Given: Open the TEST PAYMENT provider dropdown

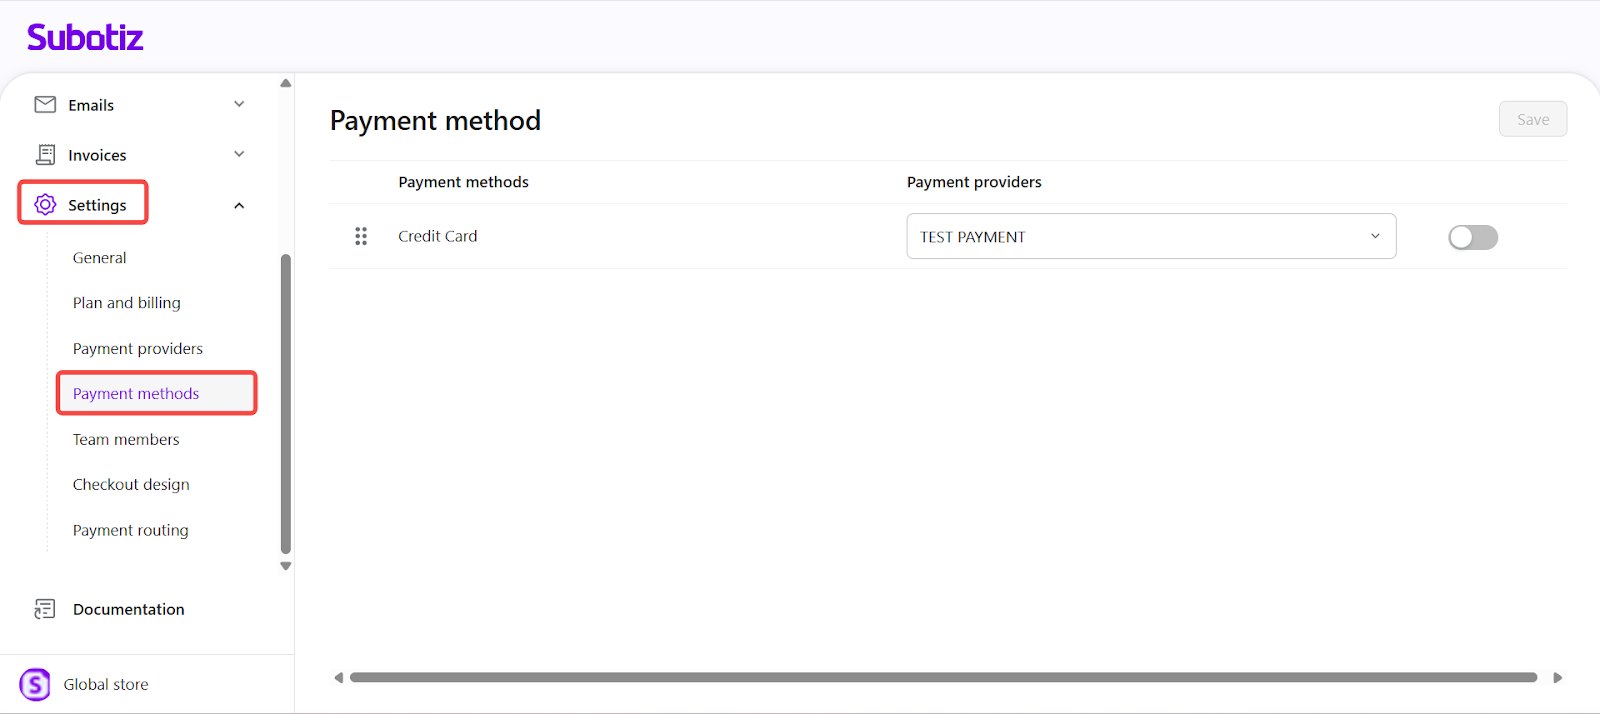Looking at the screenshot, I should click(1150, 237).
